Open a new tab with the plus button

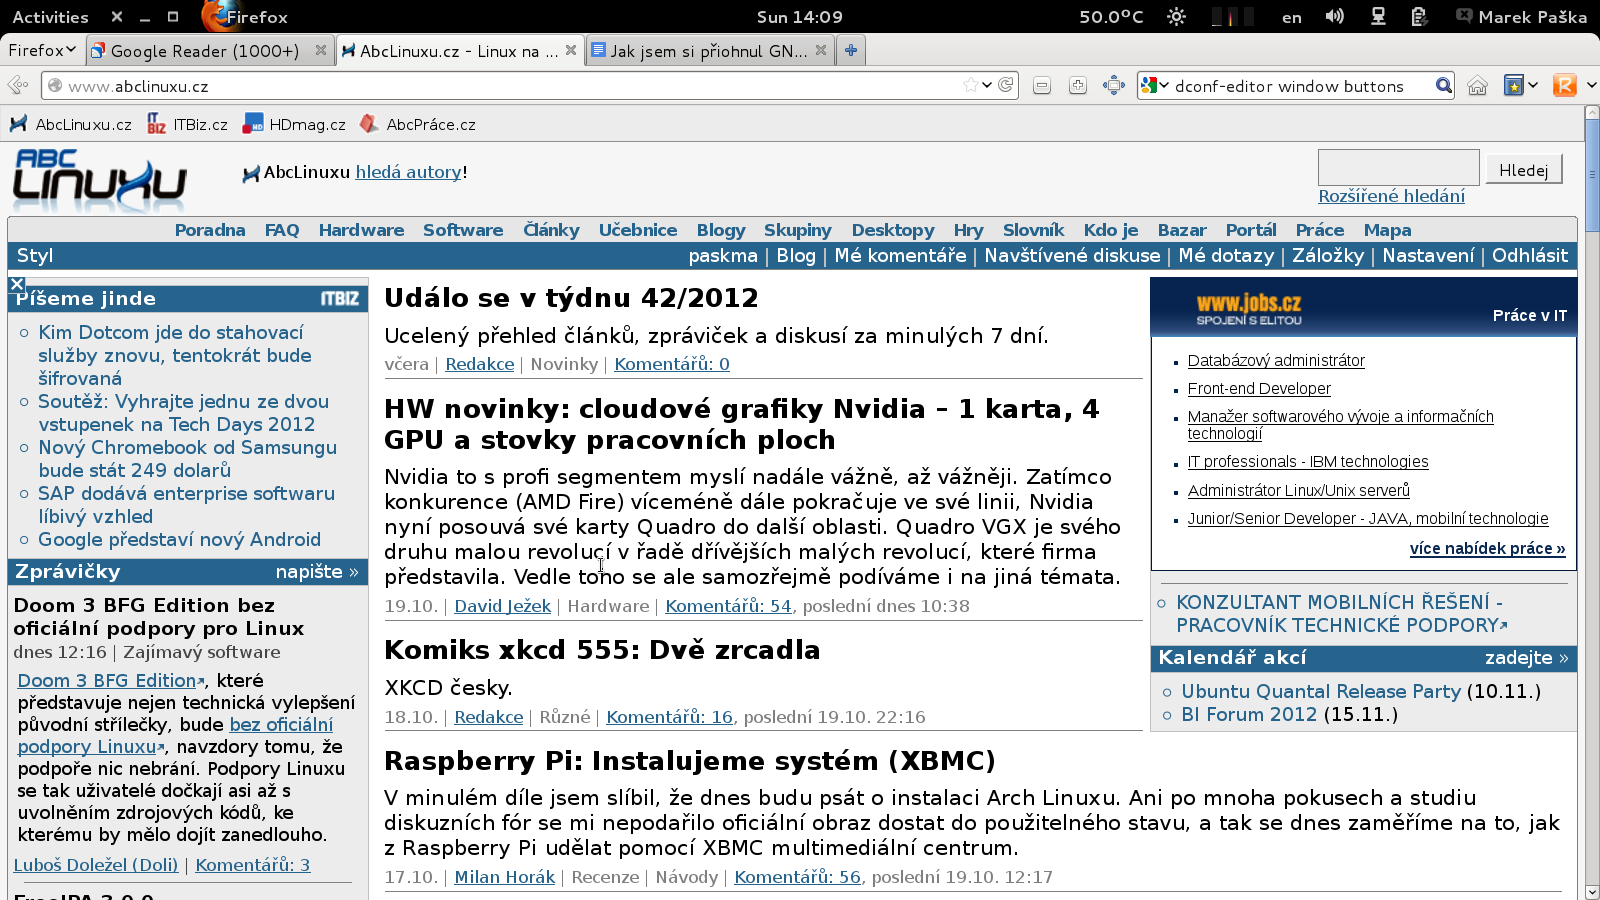[851, 50]
